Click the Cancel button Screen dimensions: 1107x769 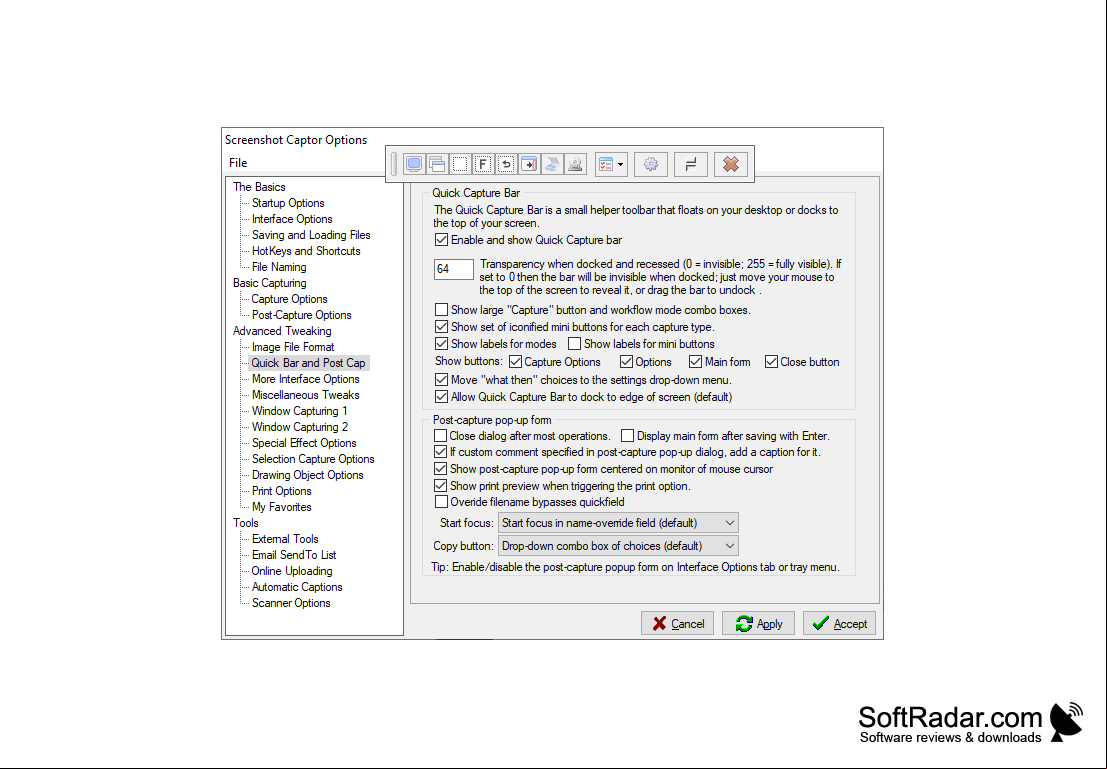(x=678, y=624)
